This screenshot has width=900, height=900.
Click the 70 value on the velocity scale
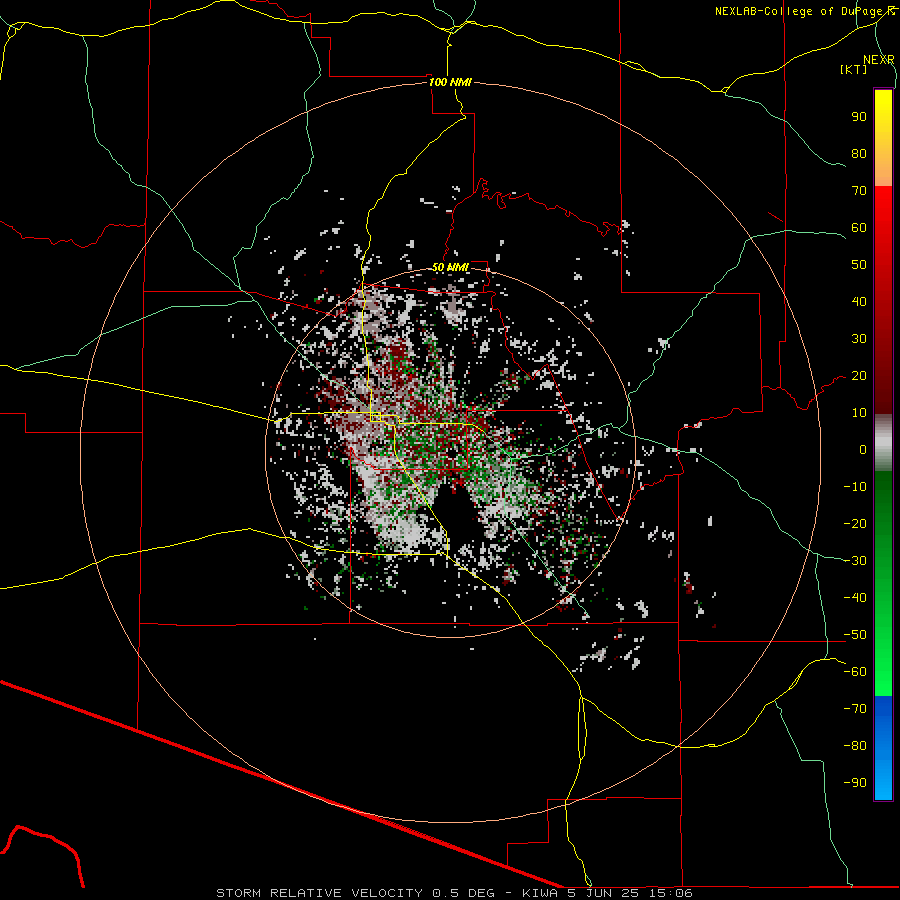coord(859,191)
